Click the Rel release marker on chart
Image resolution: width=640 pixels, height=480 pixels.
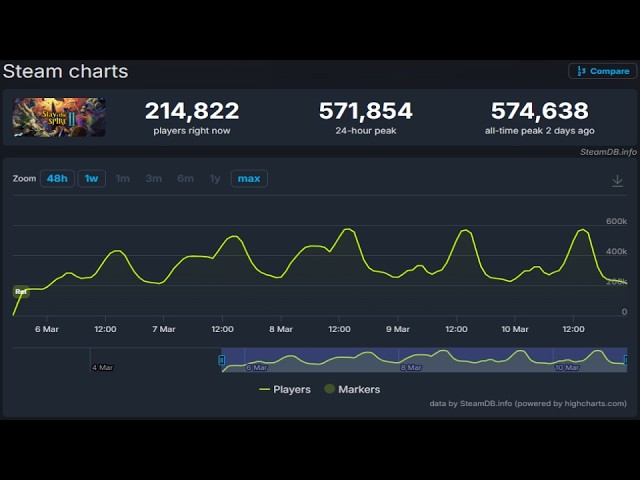[x=21, y=291]
